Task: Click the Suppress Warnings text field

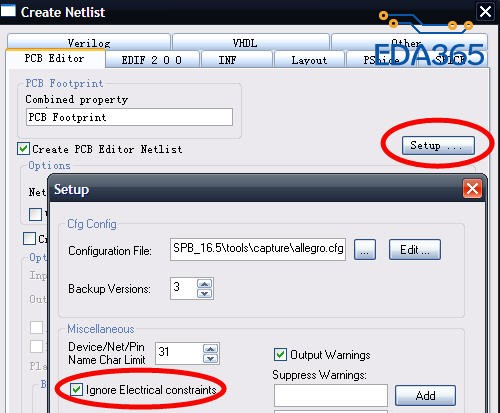Action: click(x=331, y=395)
